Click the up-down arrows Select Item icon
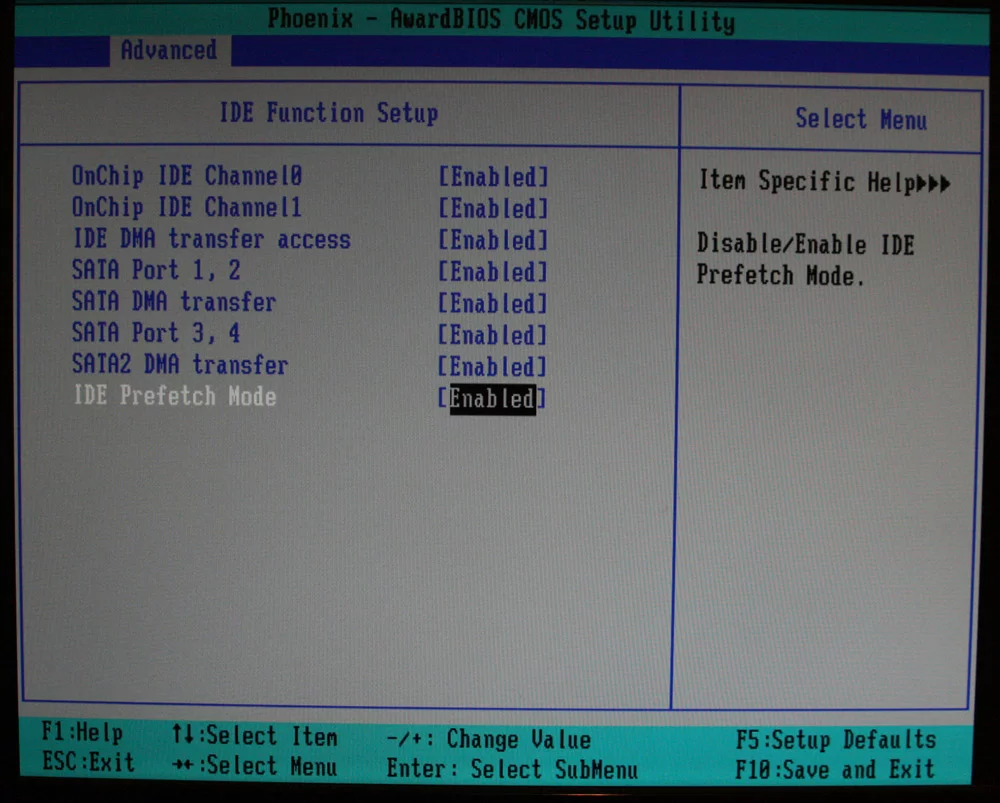Screen dimensions: 1000x803 (x=182, y=734)
